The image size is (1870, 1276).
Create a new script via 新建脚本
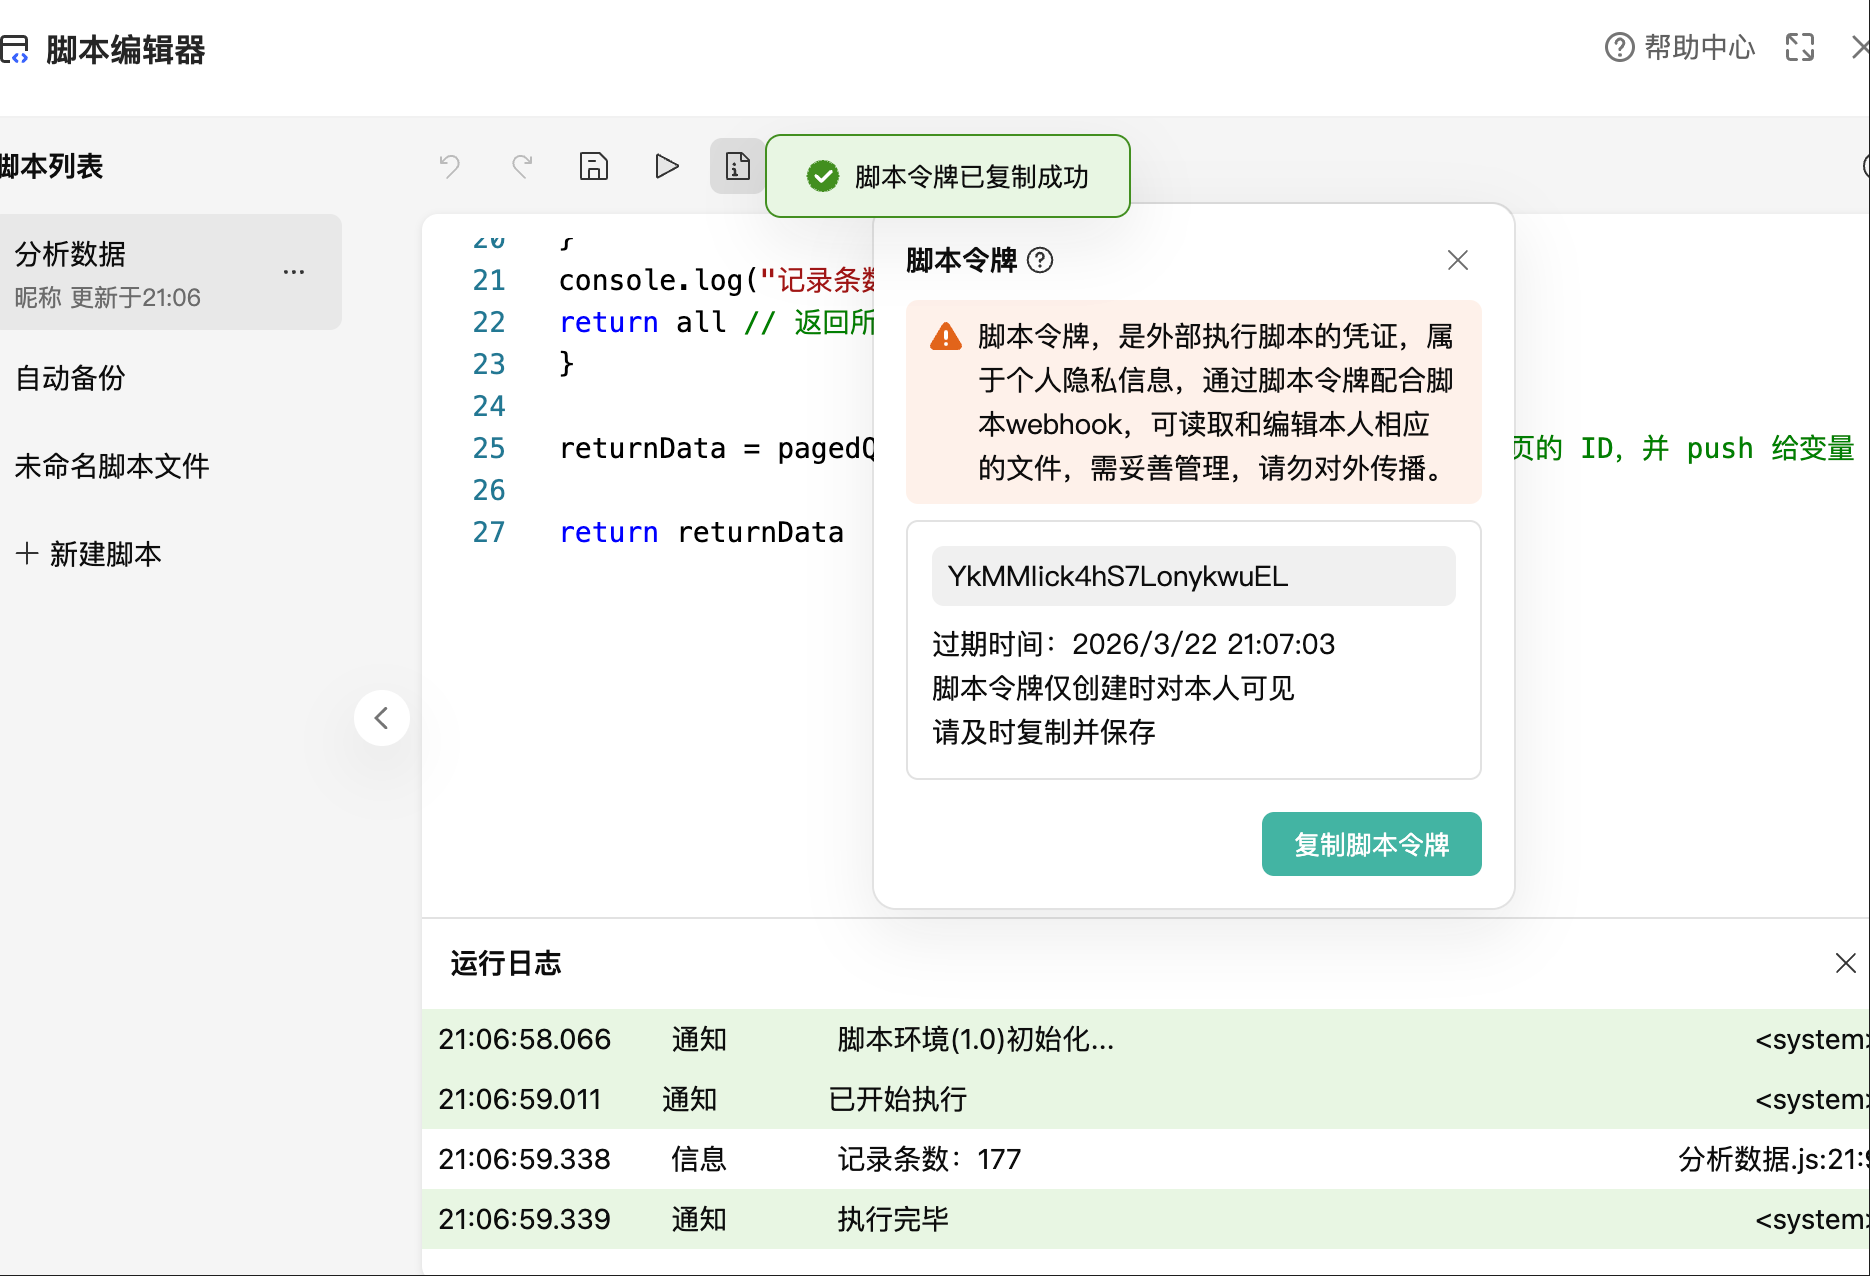pos(89,554)
